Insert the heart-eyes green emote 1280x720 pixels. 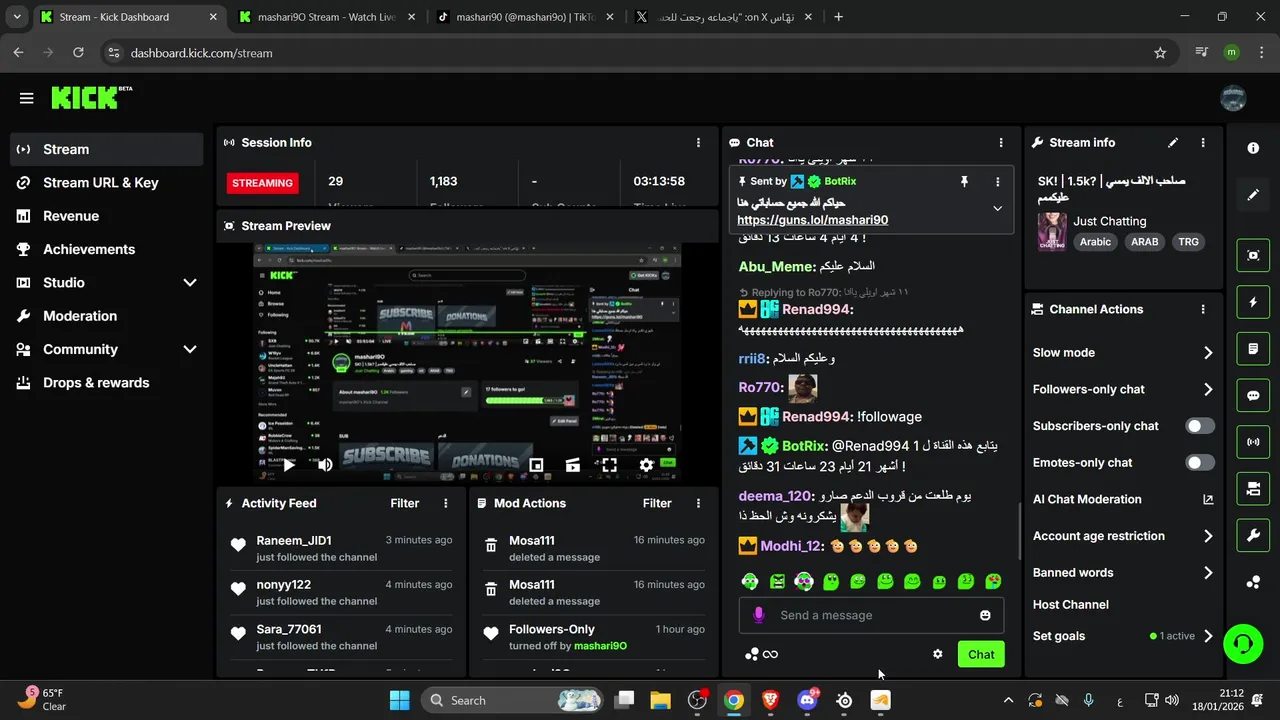993,581
